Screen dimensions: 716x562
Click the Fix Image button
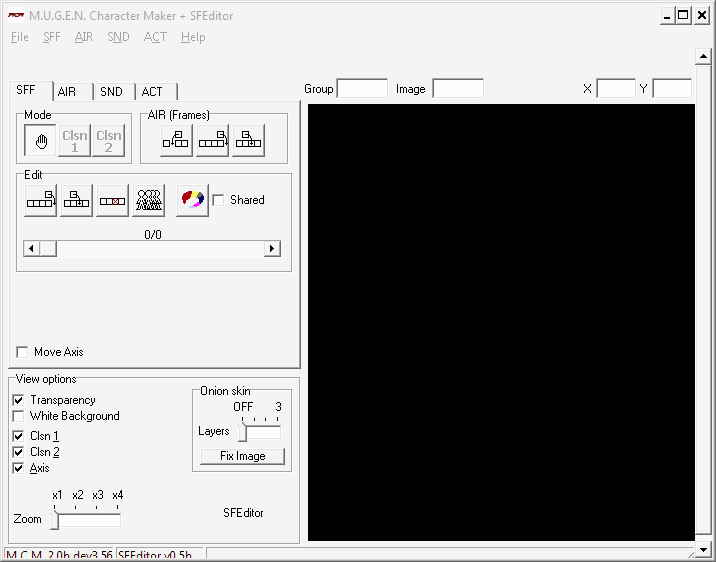tap(242, 456)
